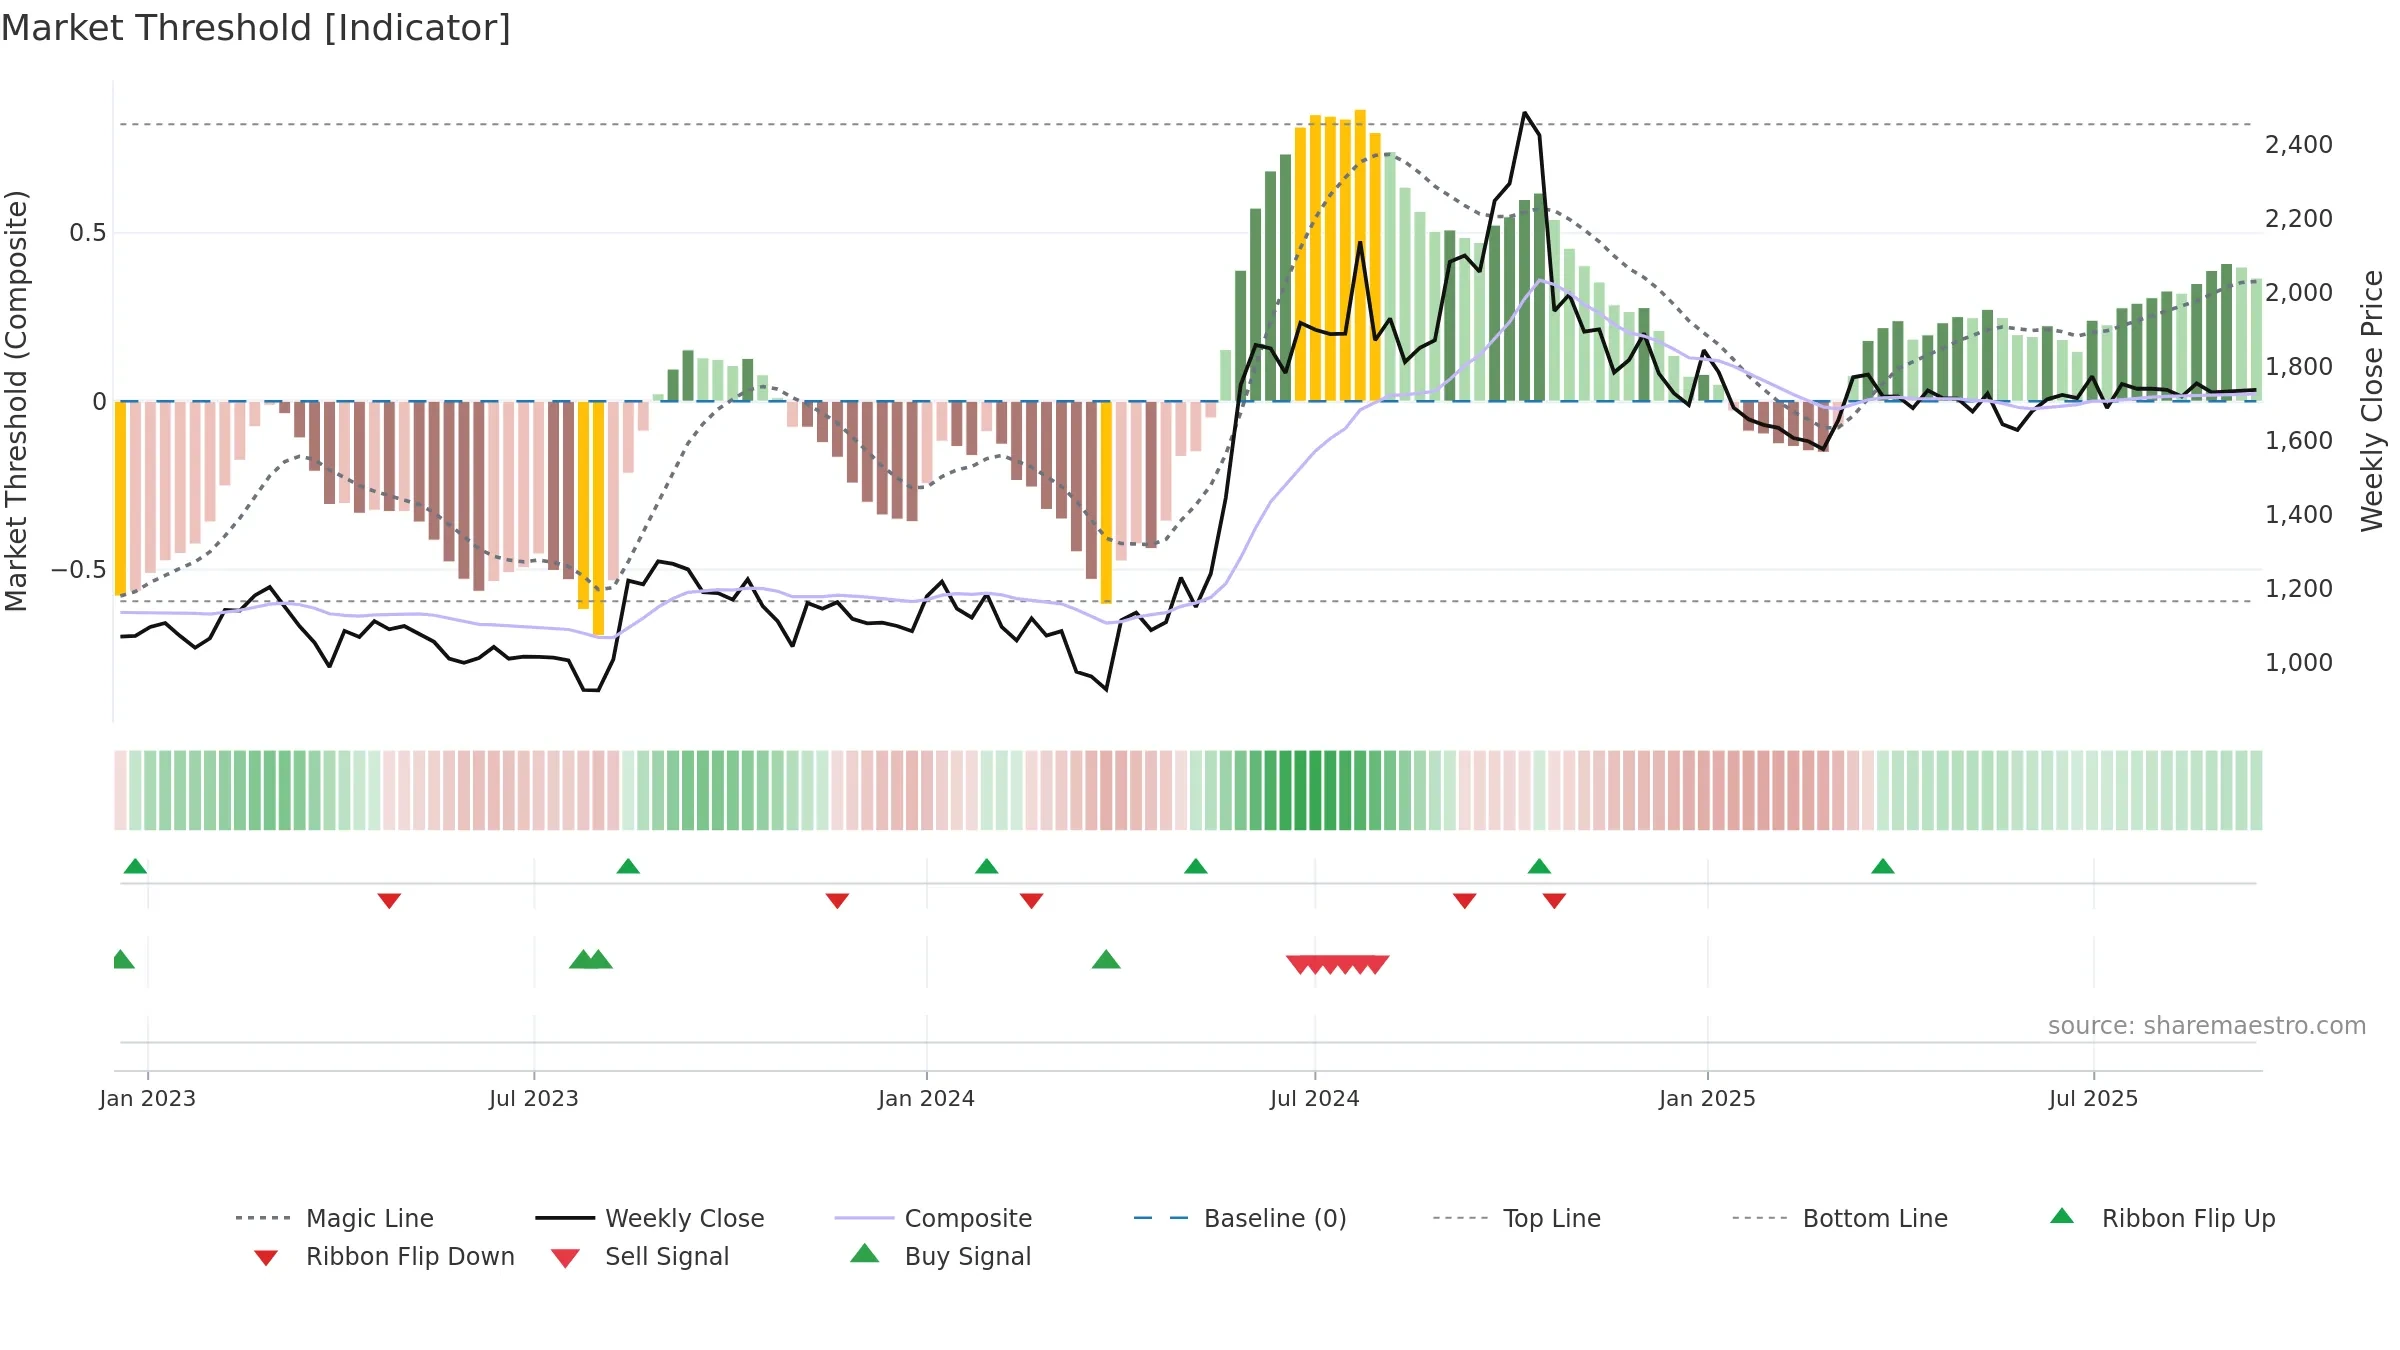
Task: Click the Weekly Close Price axis title
Action: click(2372, 401)
